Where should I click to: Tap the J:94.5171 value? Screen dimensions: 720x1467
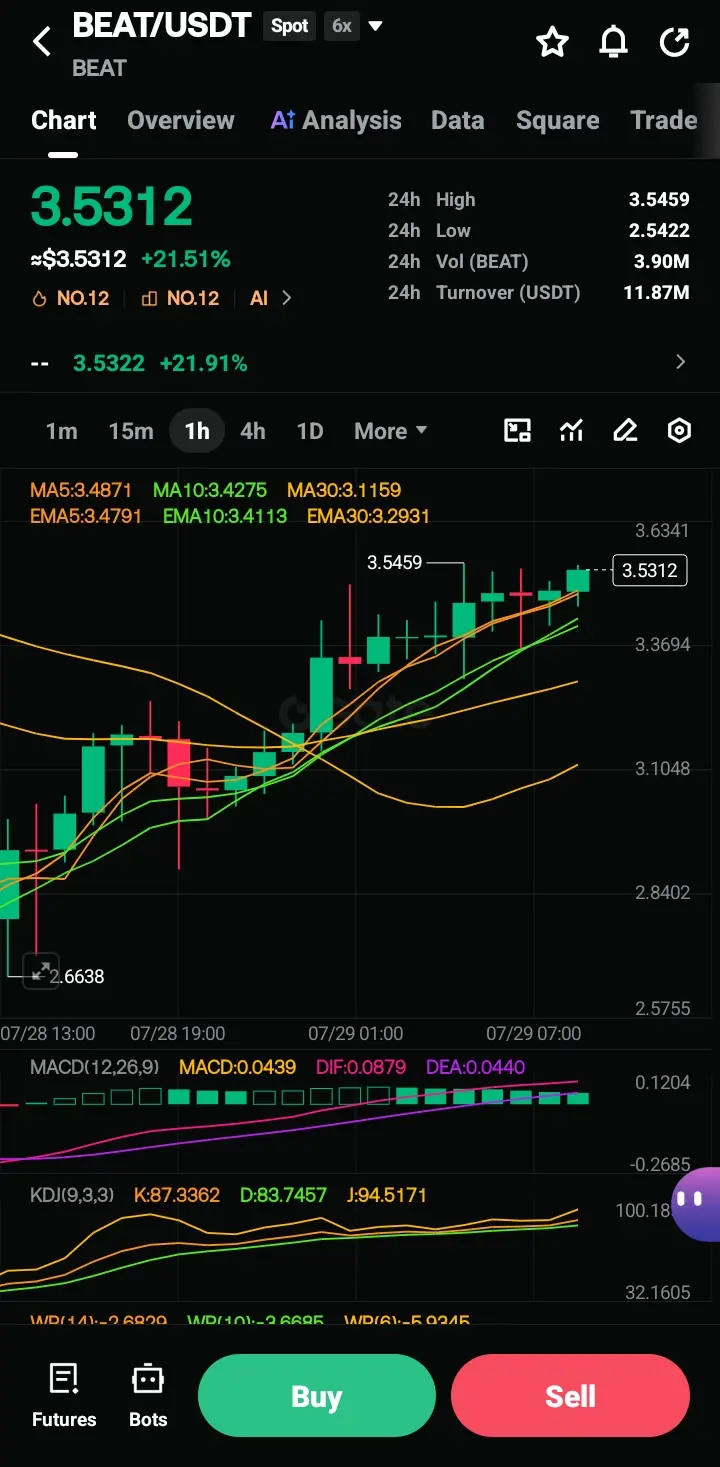386,1195
